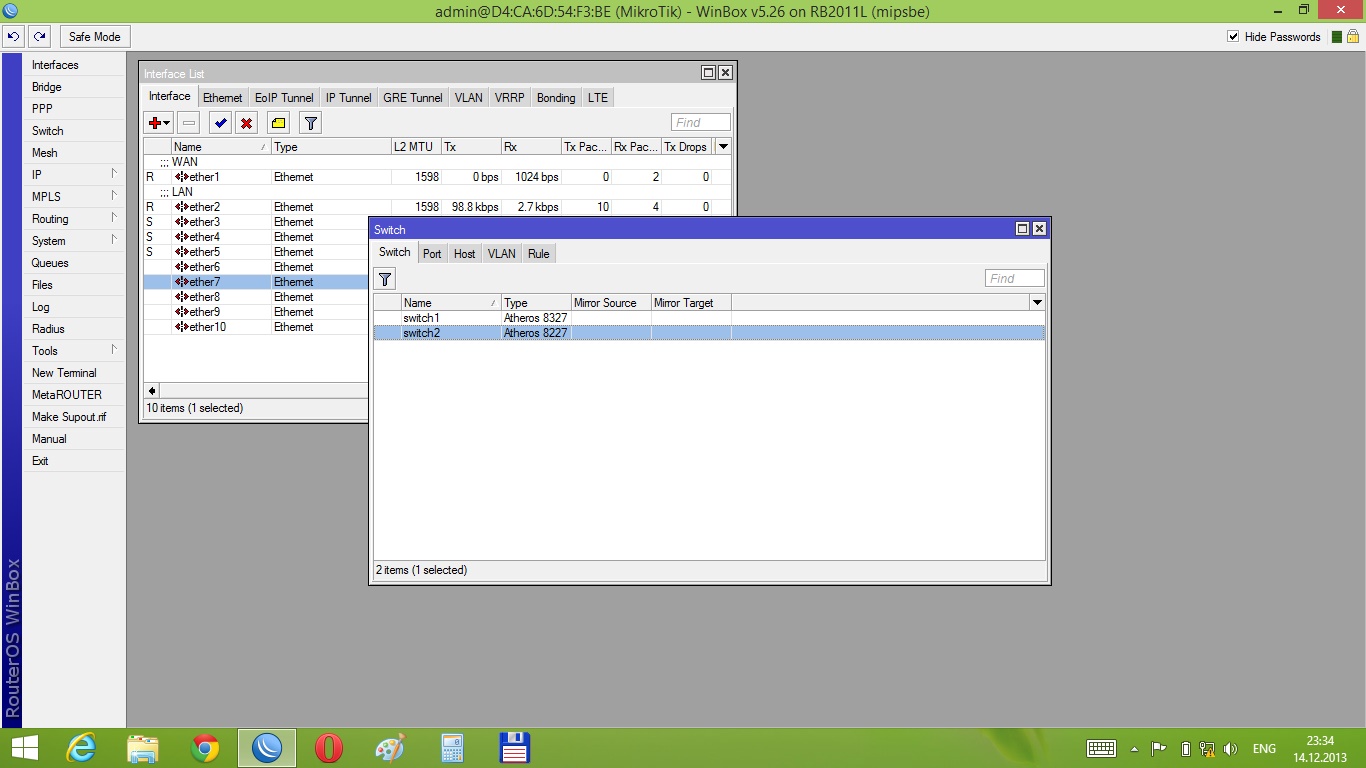This screenshot has width=1366, height=768.
Task: Open the EoIP Tunnel tab
Action: point(283,98)
